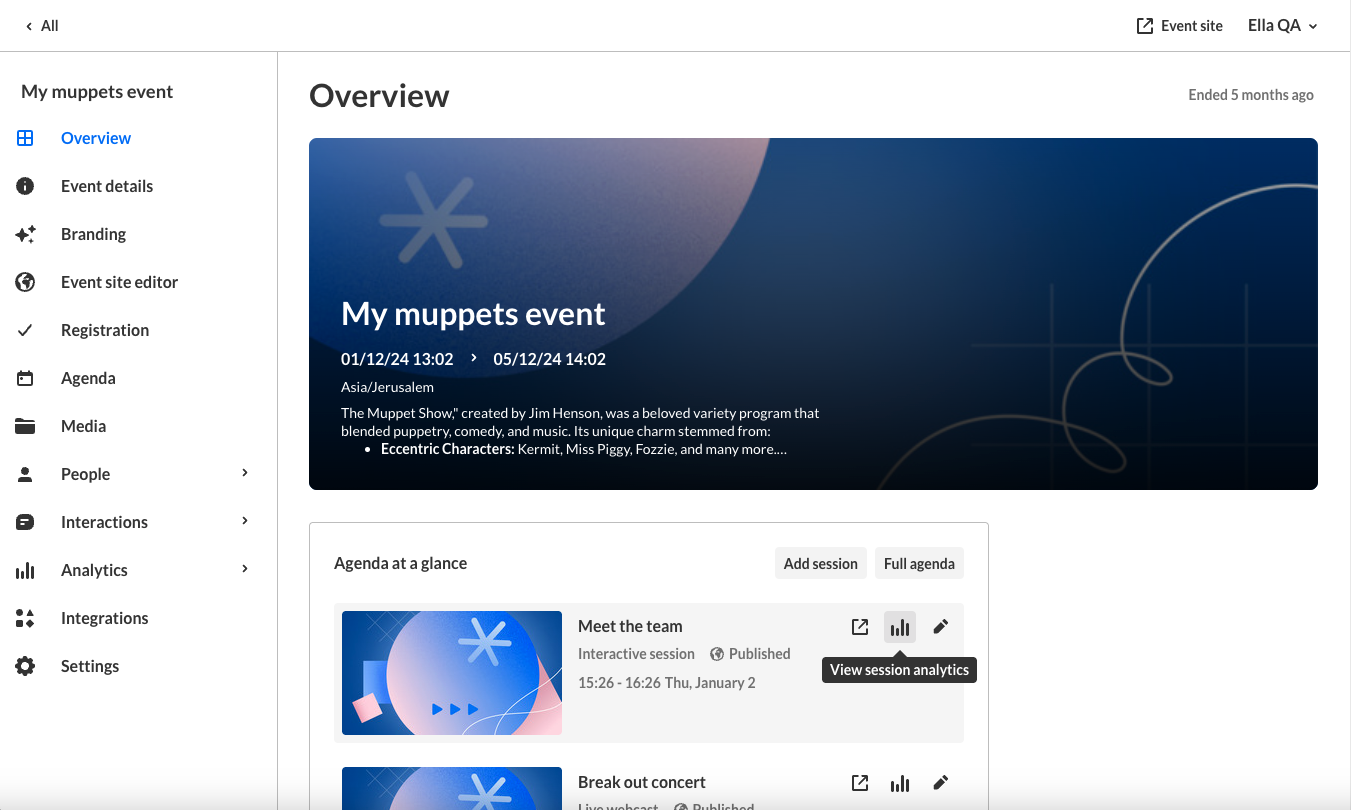Click the Break out concert session title
1351x810 pixels.
[x=642, y=782]
